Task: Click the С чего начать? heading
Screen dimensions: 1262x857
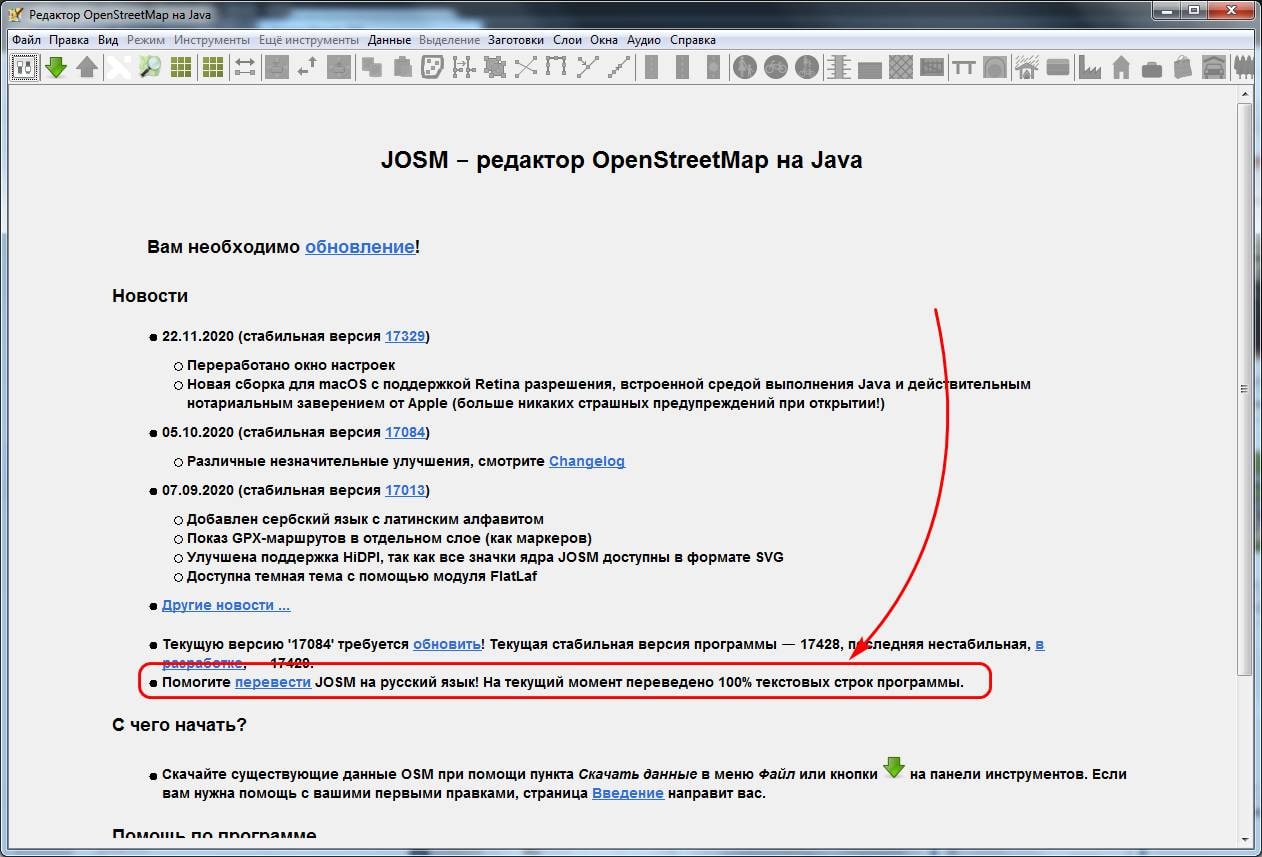Action: point(179,724)
